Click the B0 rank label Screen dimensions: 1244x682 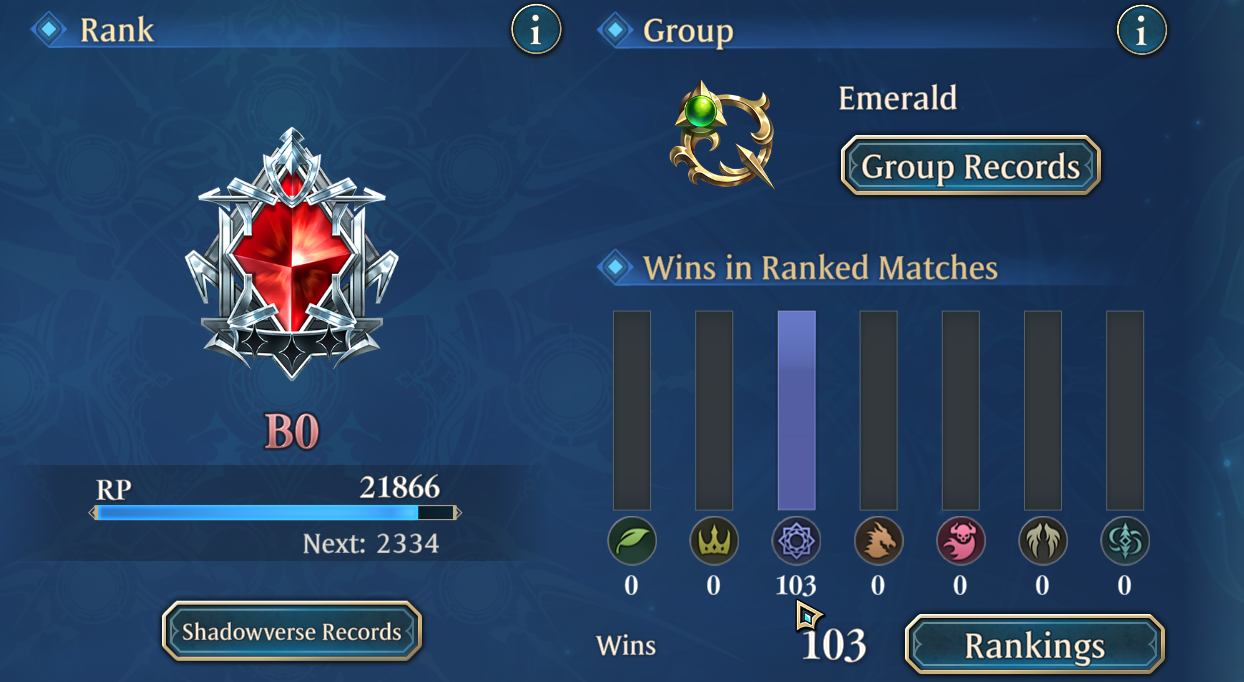click(x=291, y=431)
